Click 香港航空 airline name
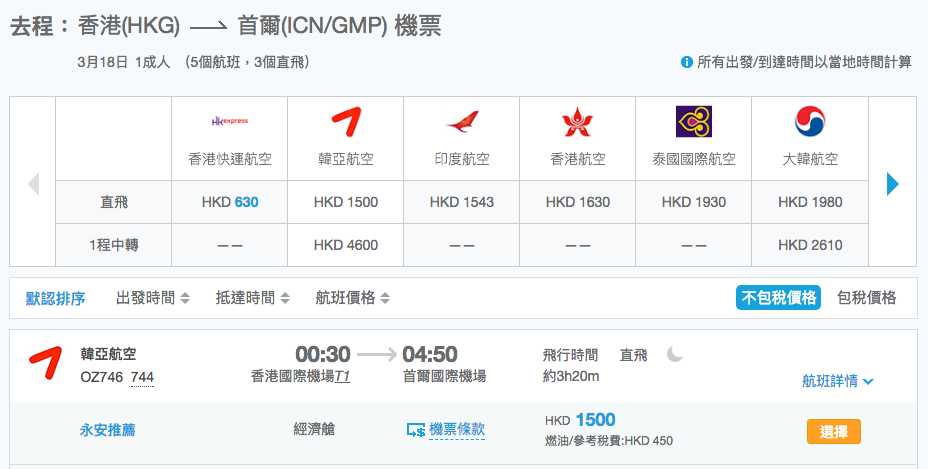 coord(578,159)
